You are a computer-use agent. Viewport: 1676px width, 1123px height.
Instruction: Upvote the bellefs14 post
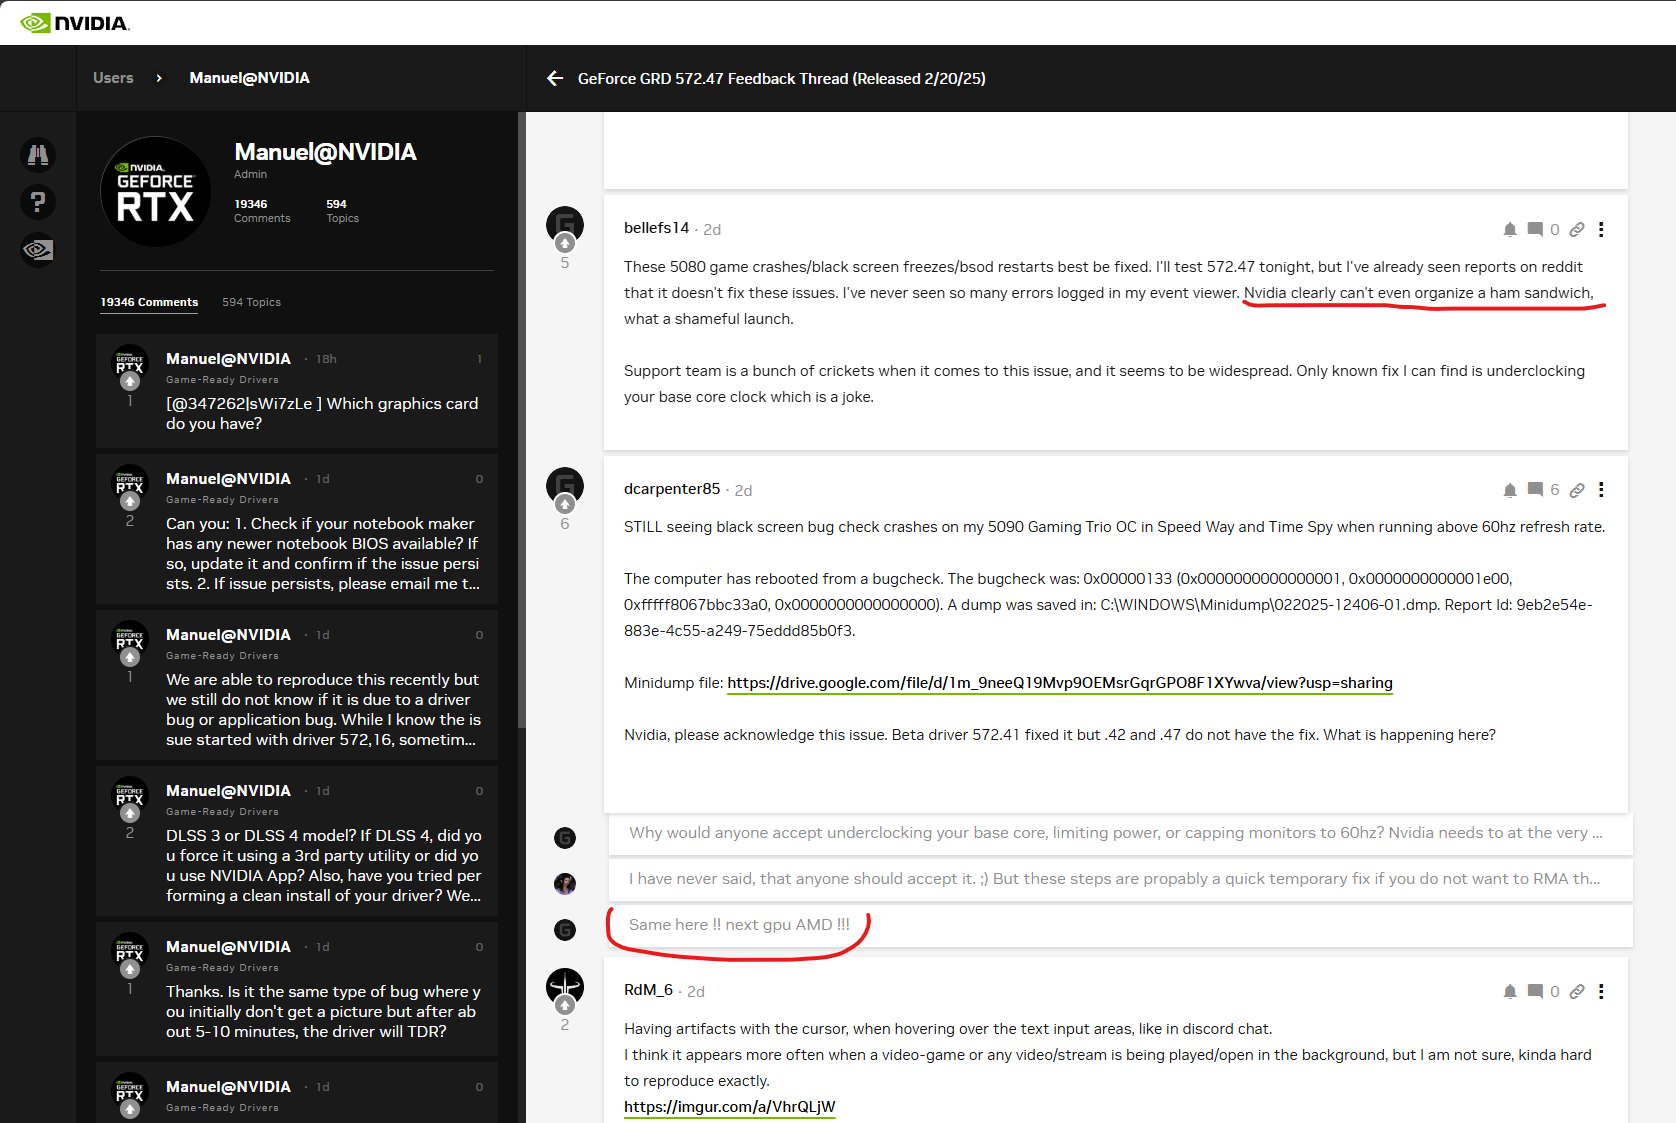565,243
